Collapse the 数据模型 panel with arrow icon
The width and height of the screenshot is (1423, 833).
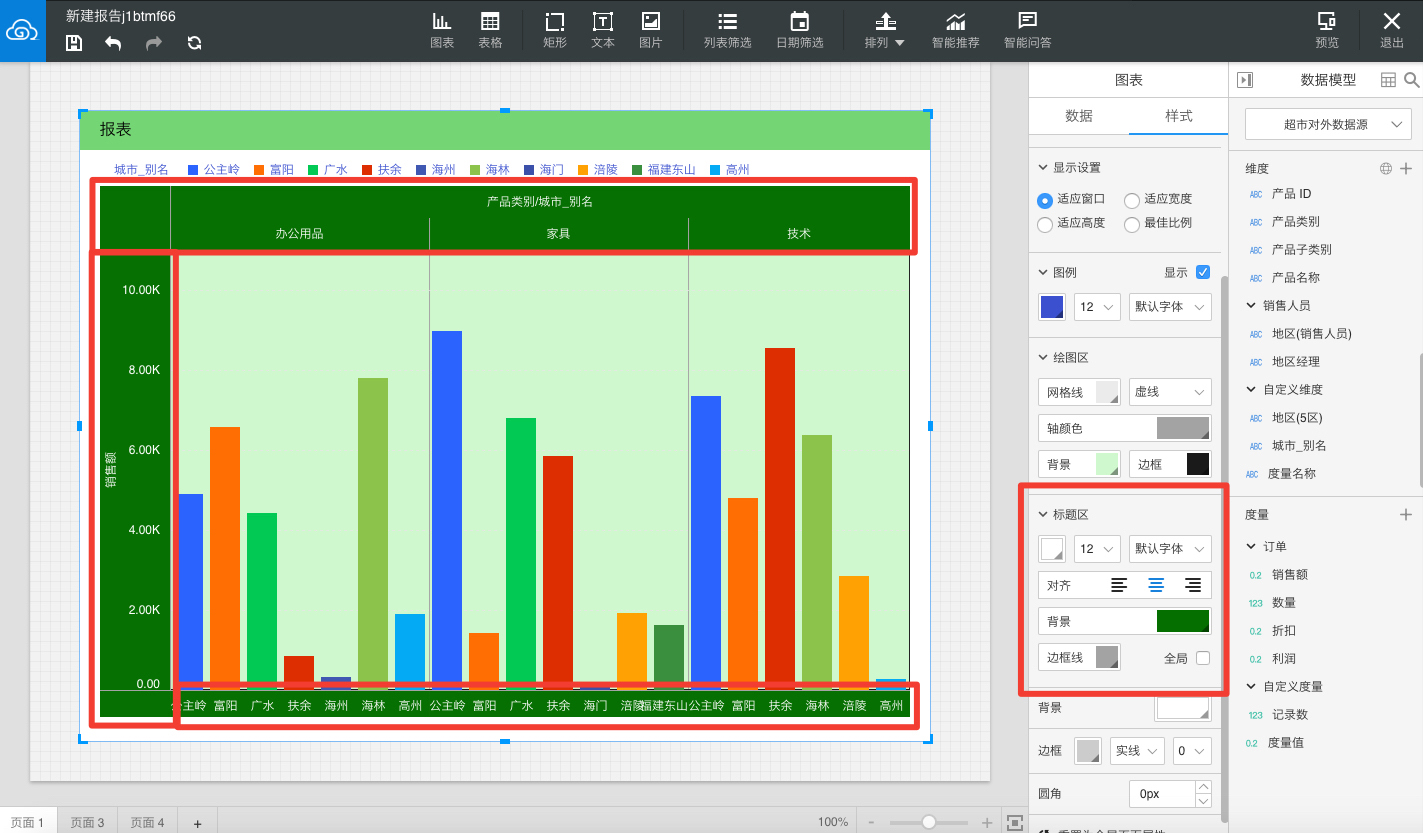point(1245,80)
